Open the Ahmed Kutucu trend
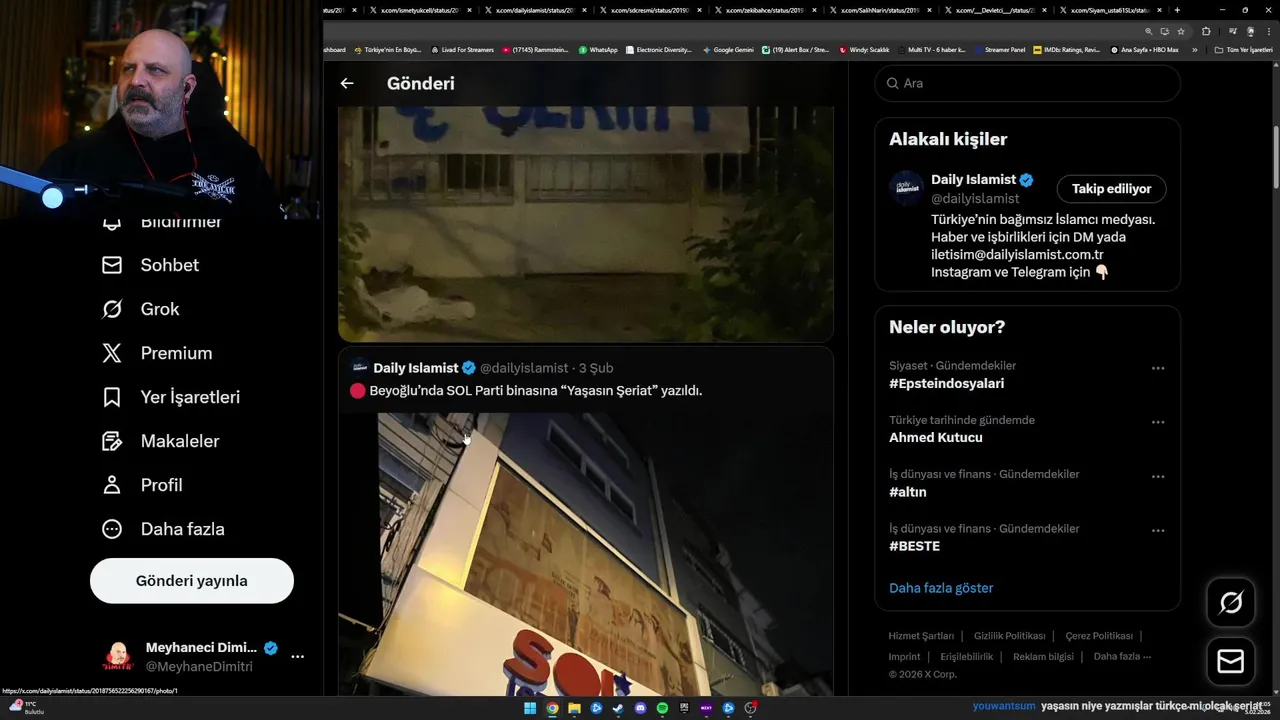This screenshot has width=1280, height=720. [x=936, y=438]
